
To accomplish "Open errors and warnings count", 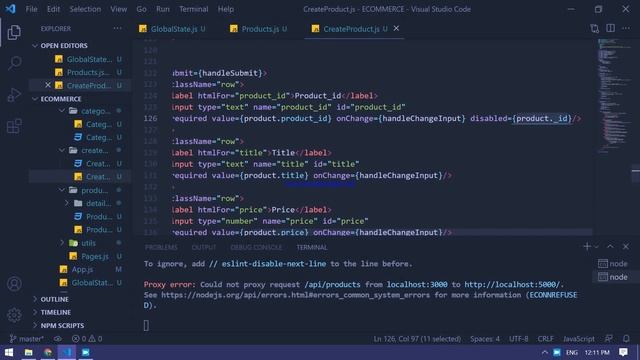I will tap(87, 339).
